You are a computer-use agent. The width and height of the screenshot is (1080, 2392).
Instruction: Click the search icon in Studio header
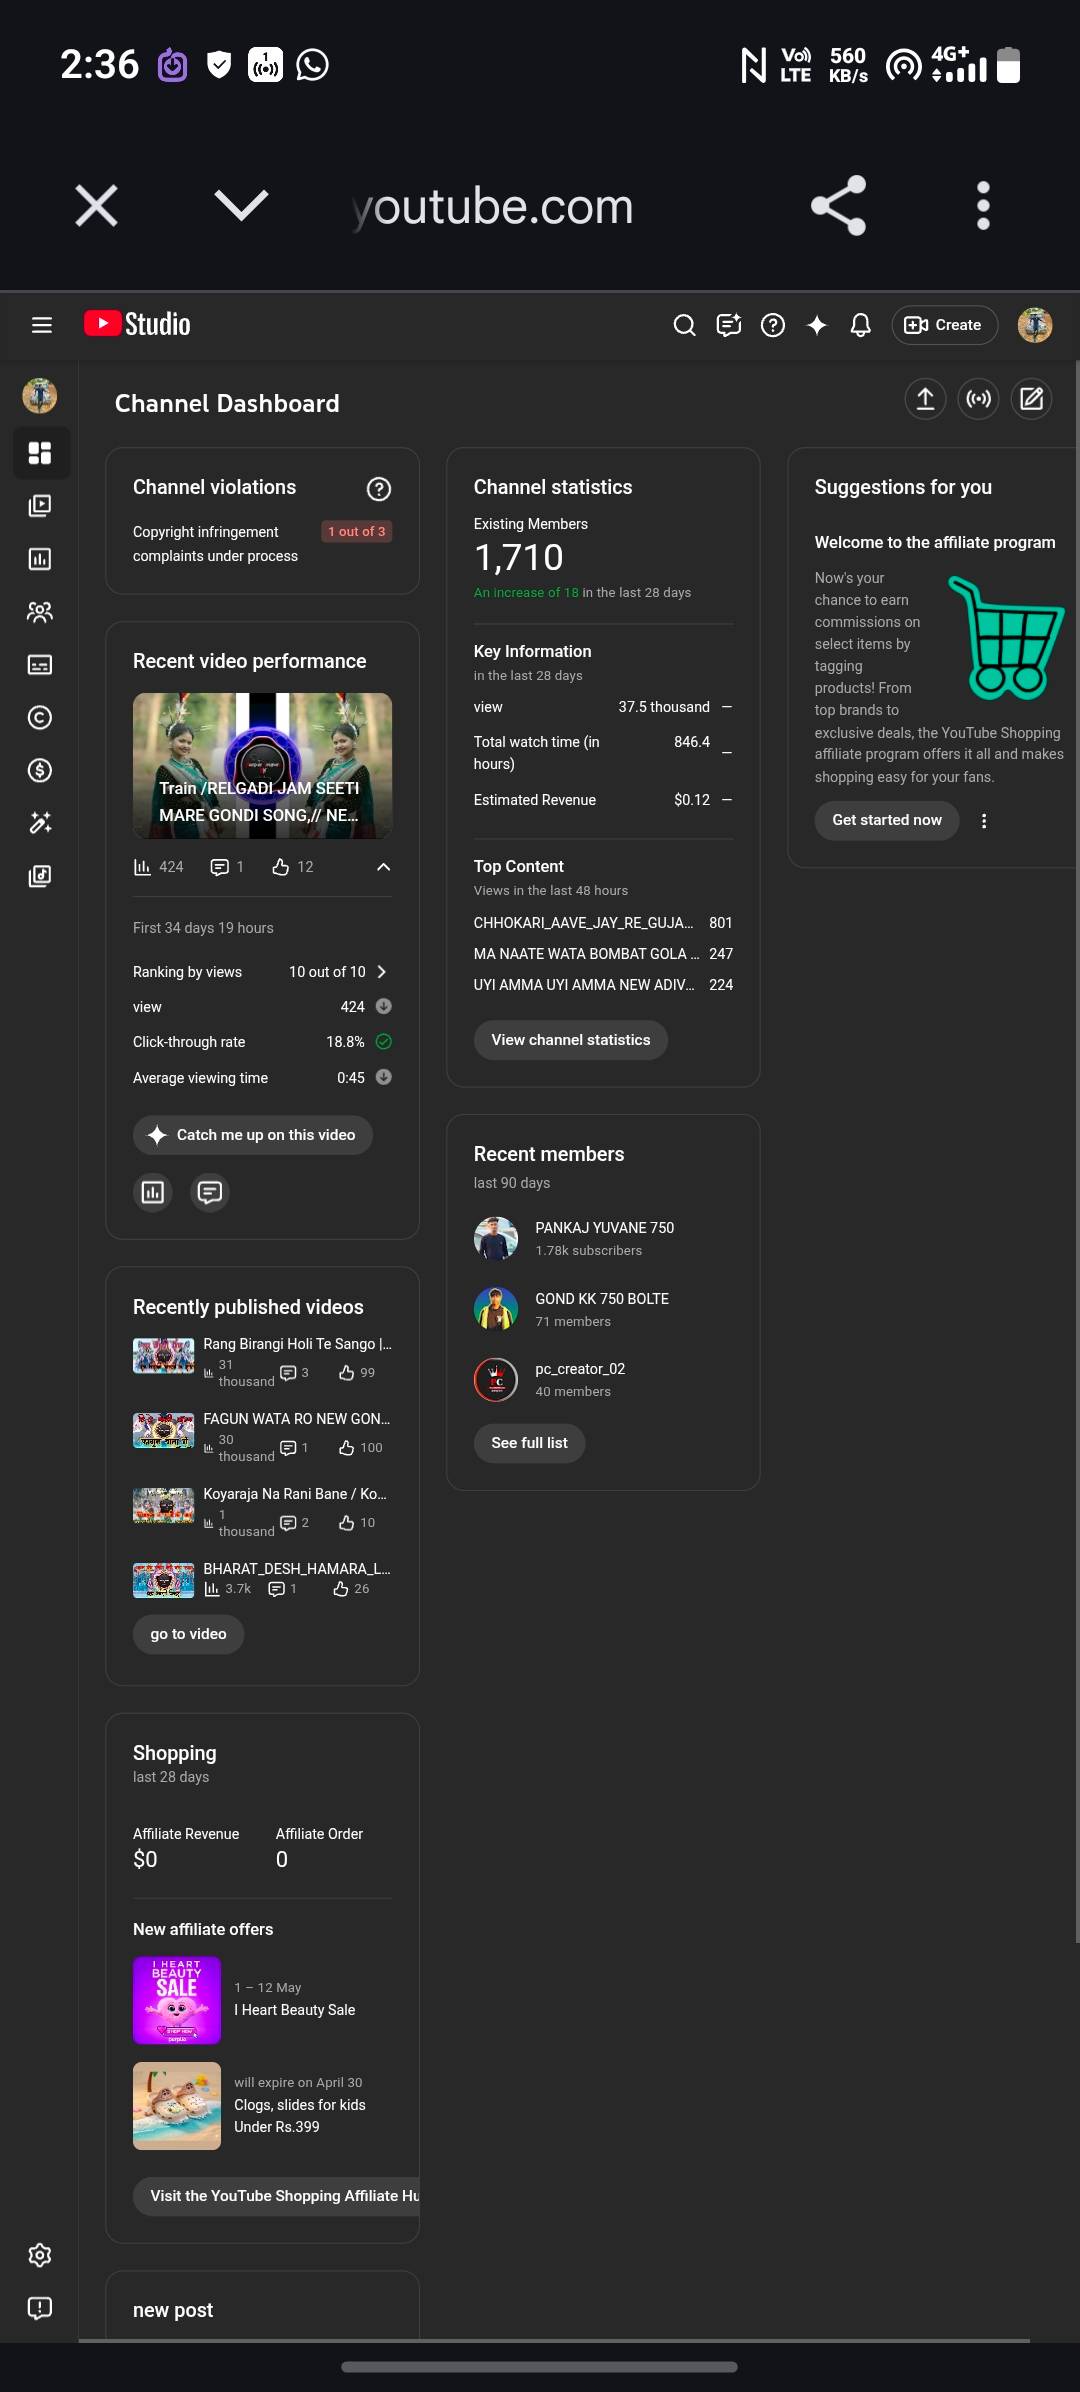click(684, 325)
